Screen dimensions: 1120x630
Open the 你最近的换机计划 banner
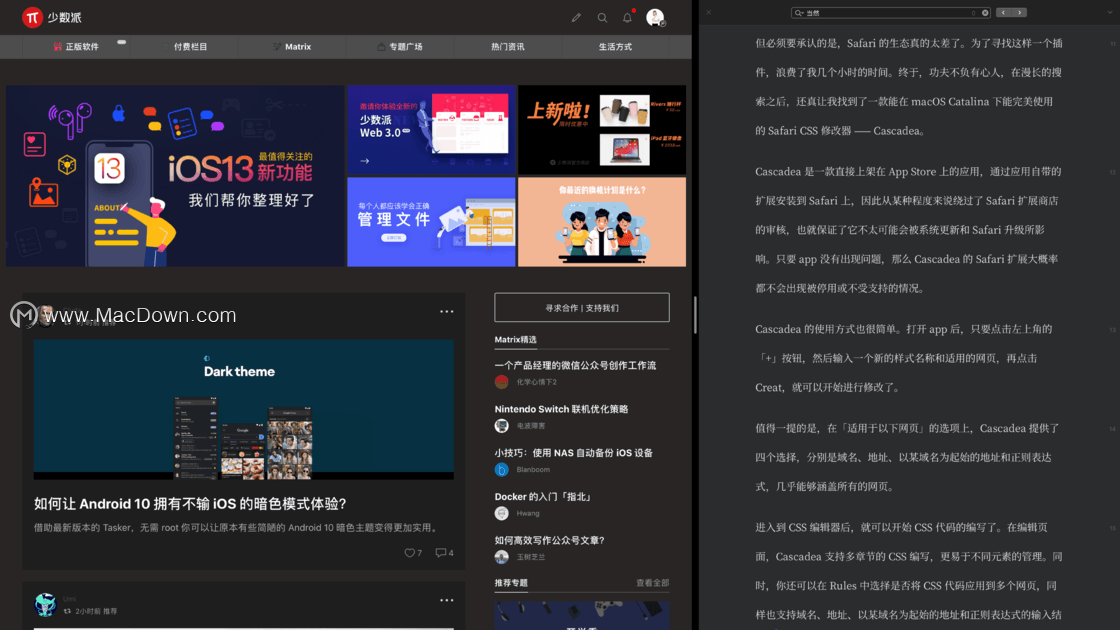602,221
